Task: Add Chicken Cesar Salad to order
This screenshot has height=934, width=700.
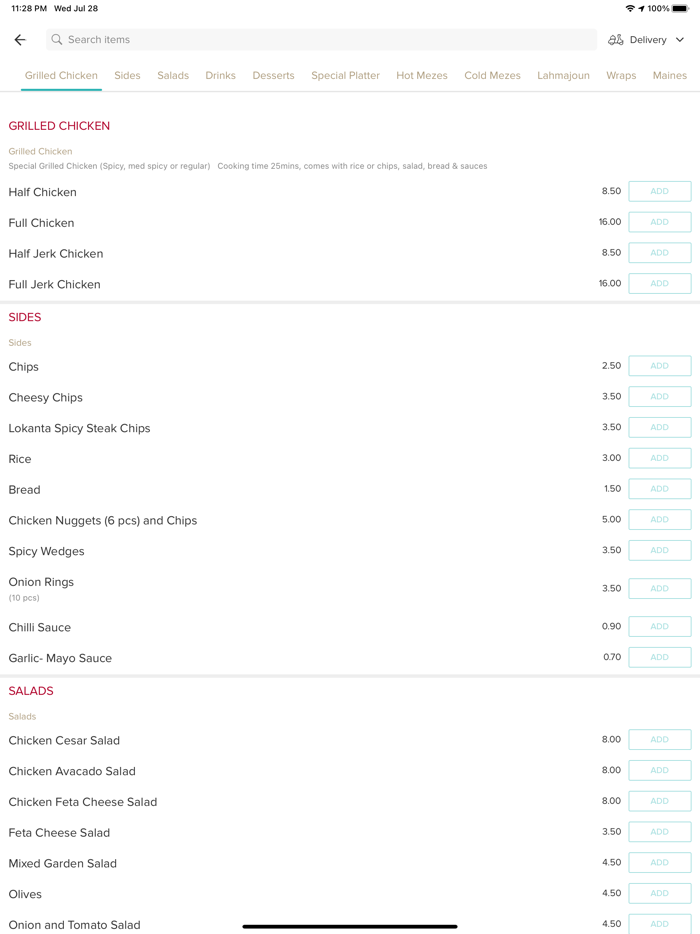Action: tap(659, 739)
